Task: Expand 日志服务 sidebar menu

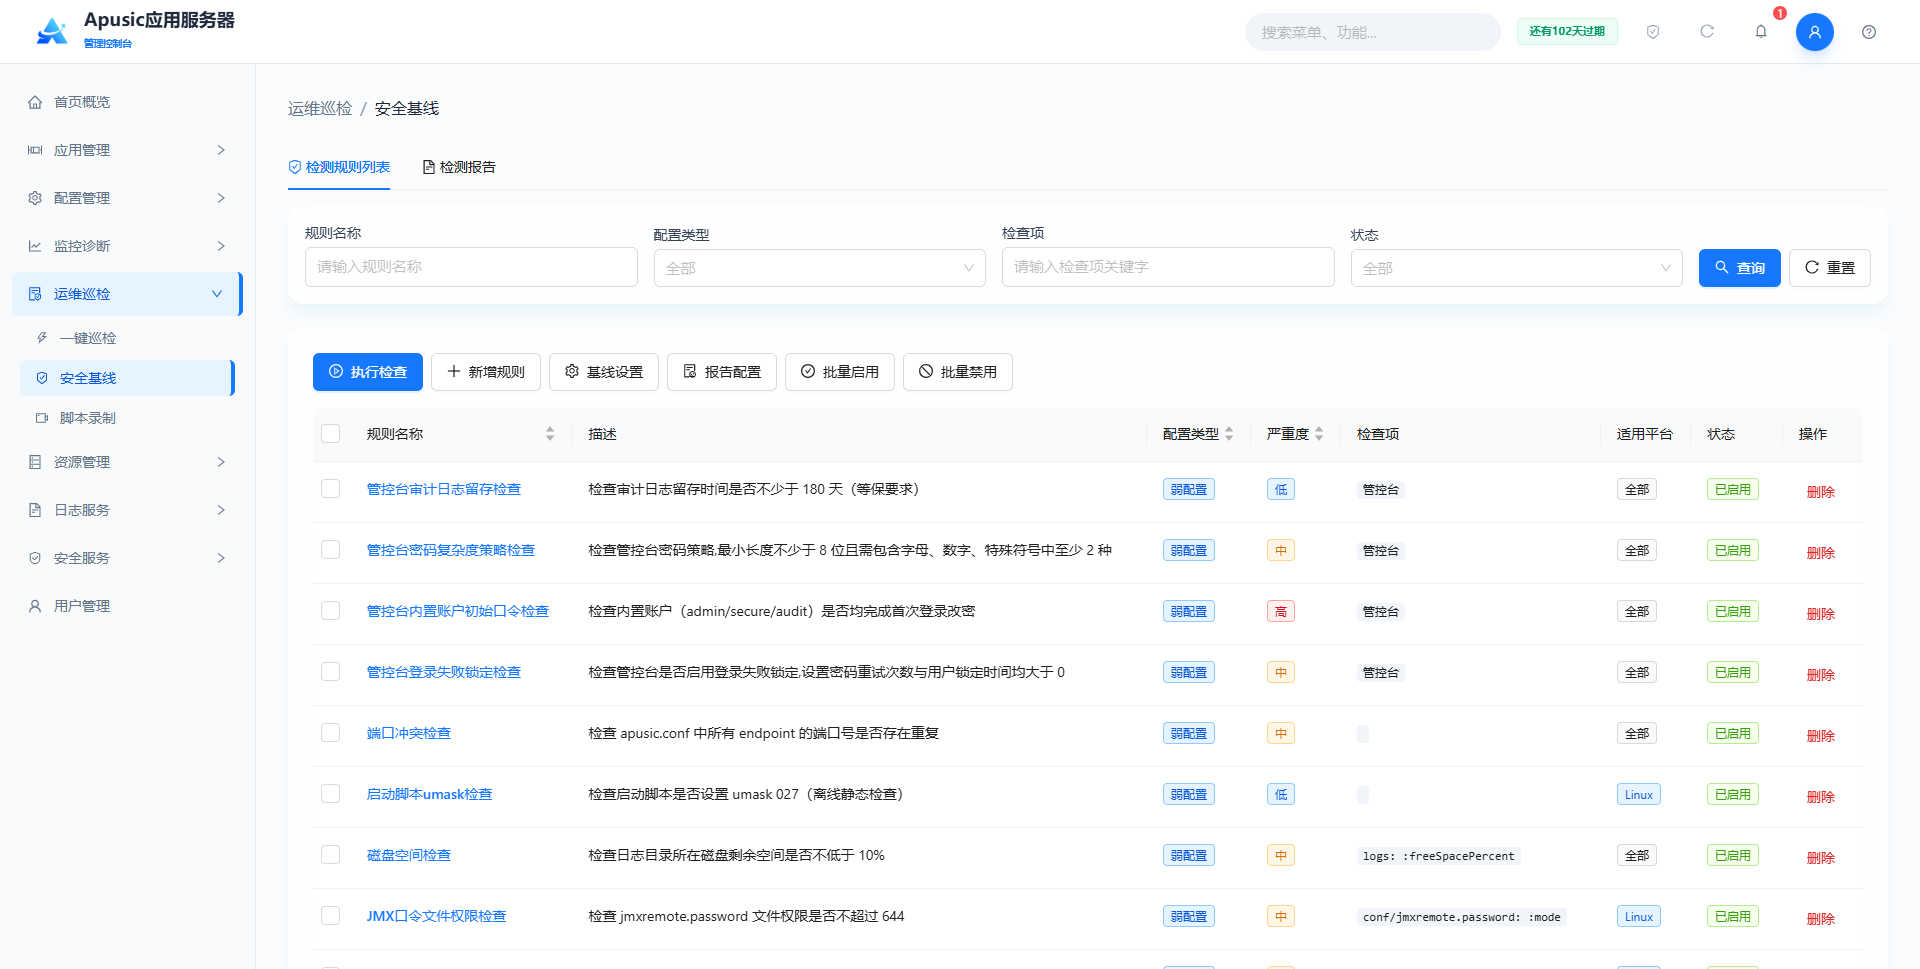Action: coord(128,510)
